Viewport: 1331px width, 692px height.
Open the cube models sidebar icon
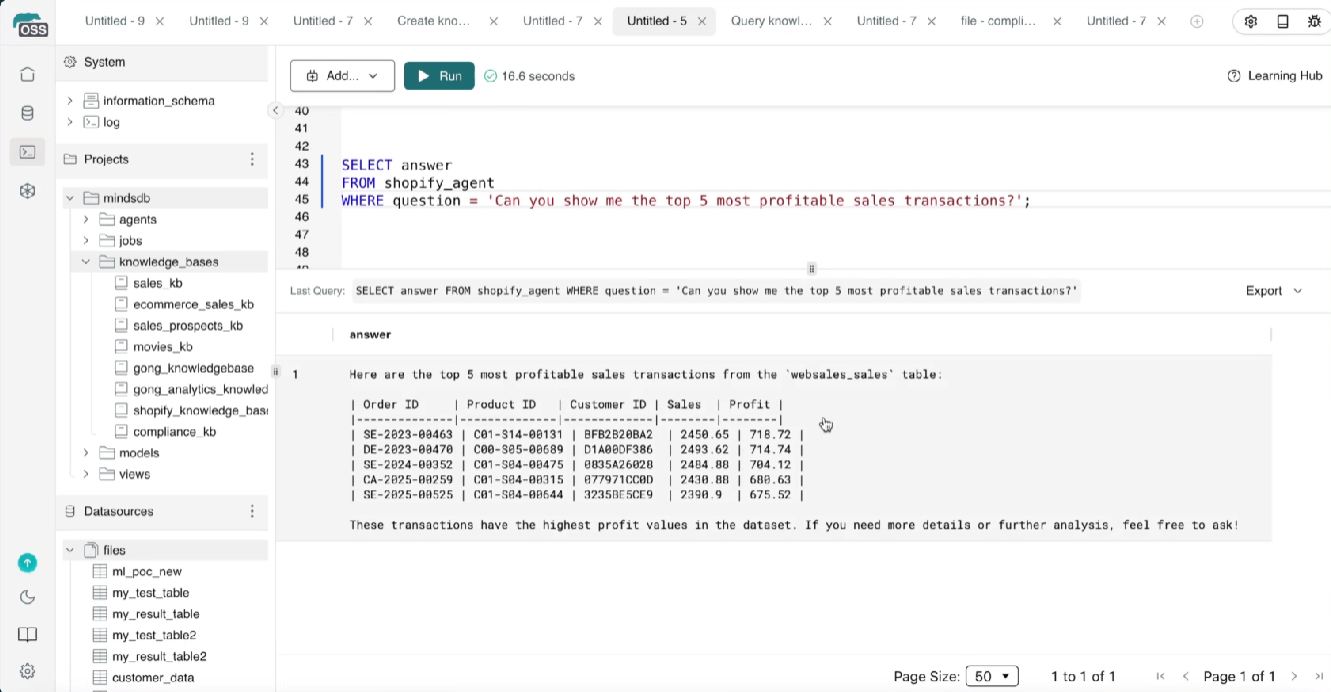click(28, 190)
